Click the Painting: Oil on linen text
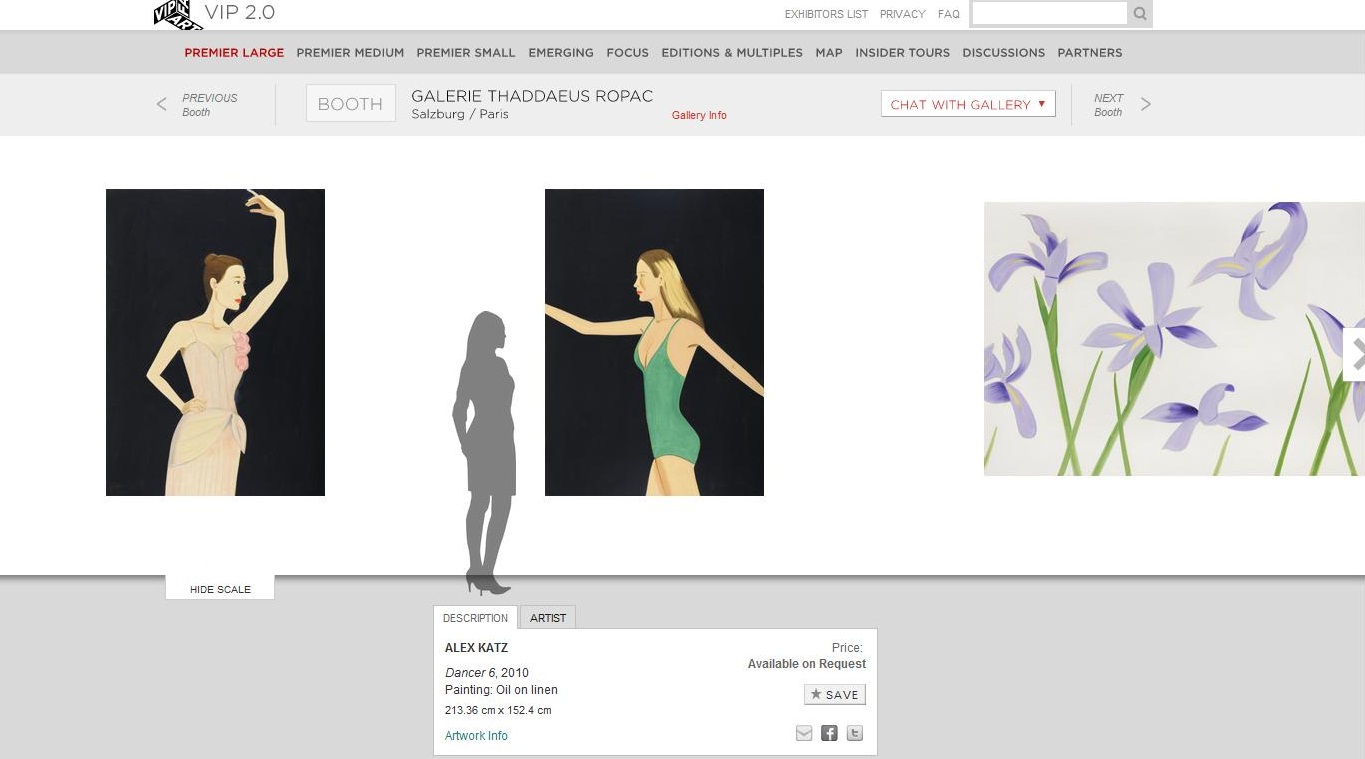This screenshot has width=1365, height=759. pos(501,690)
